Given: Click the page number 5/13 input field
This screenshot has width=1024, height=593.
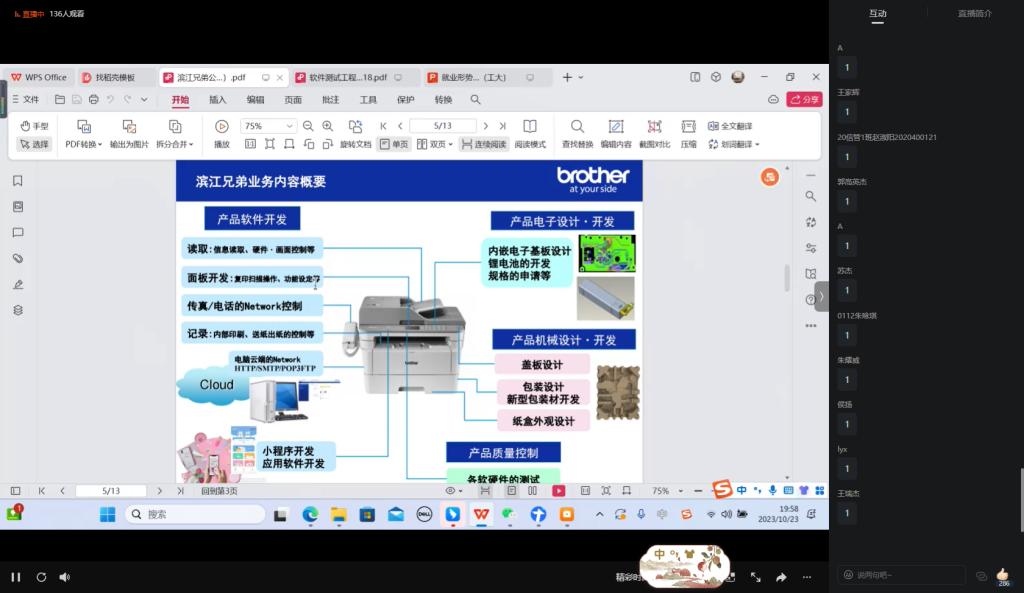Looking at the screenshot, I should coord(443,126).
